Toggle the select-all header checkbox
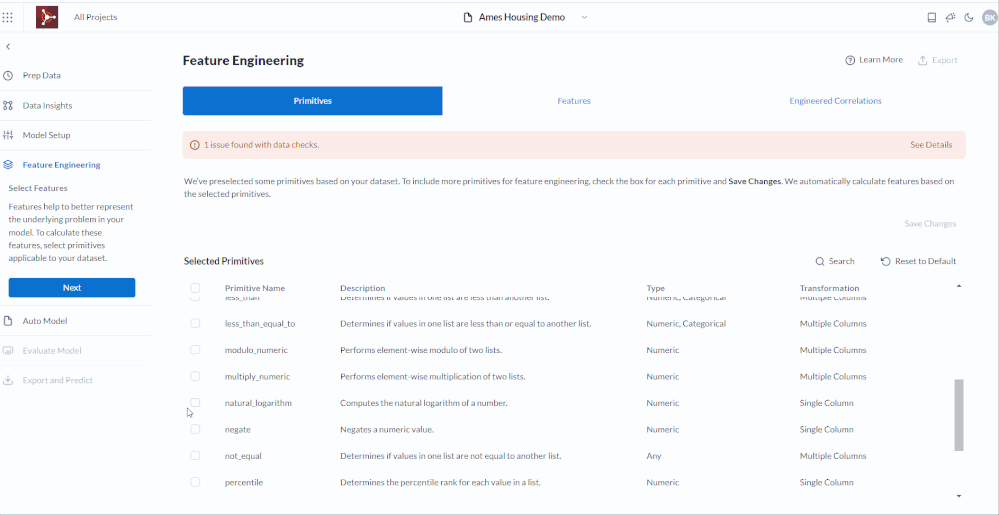The width and height of the screenshot is (999, 515). click(195, 288)
